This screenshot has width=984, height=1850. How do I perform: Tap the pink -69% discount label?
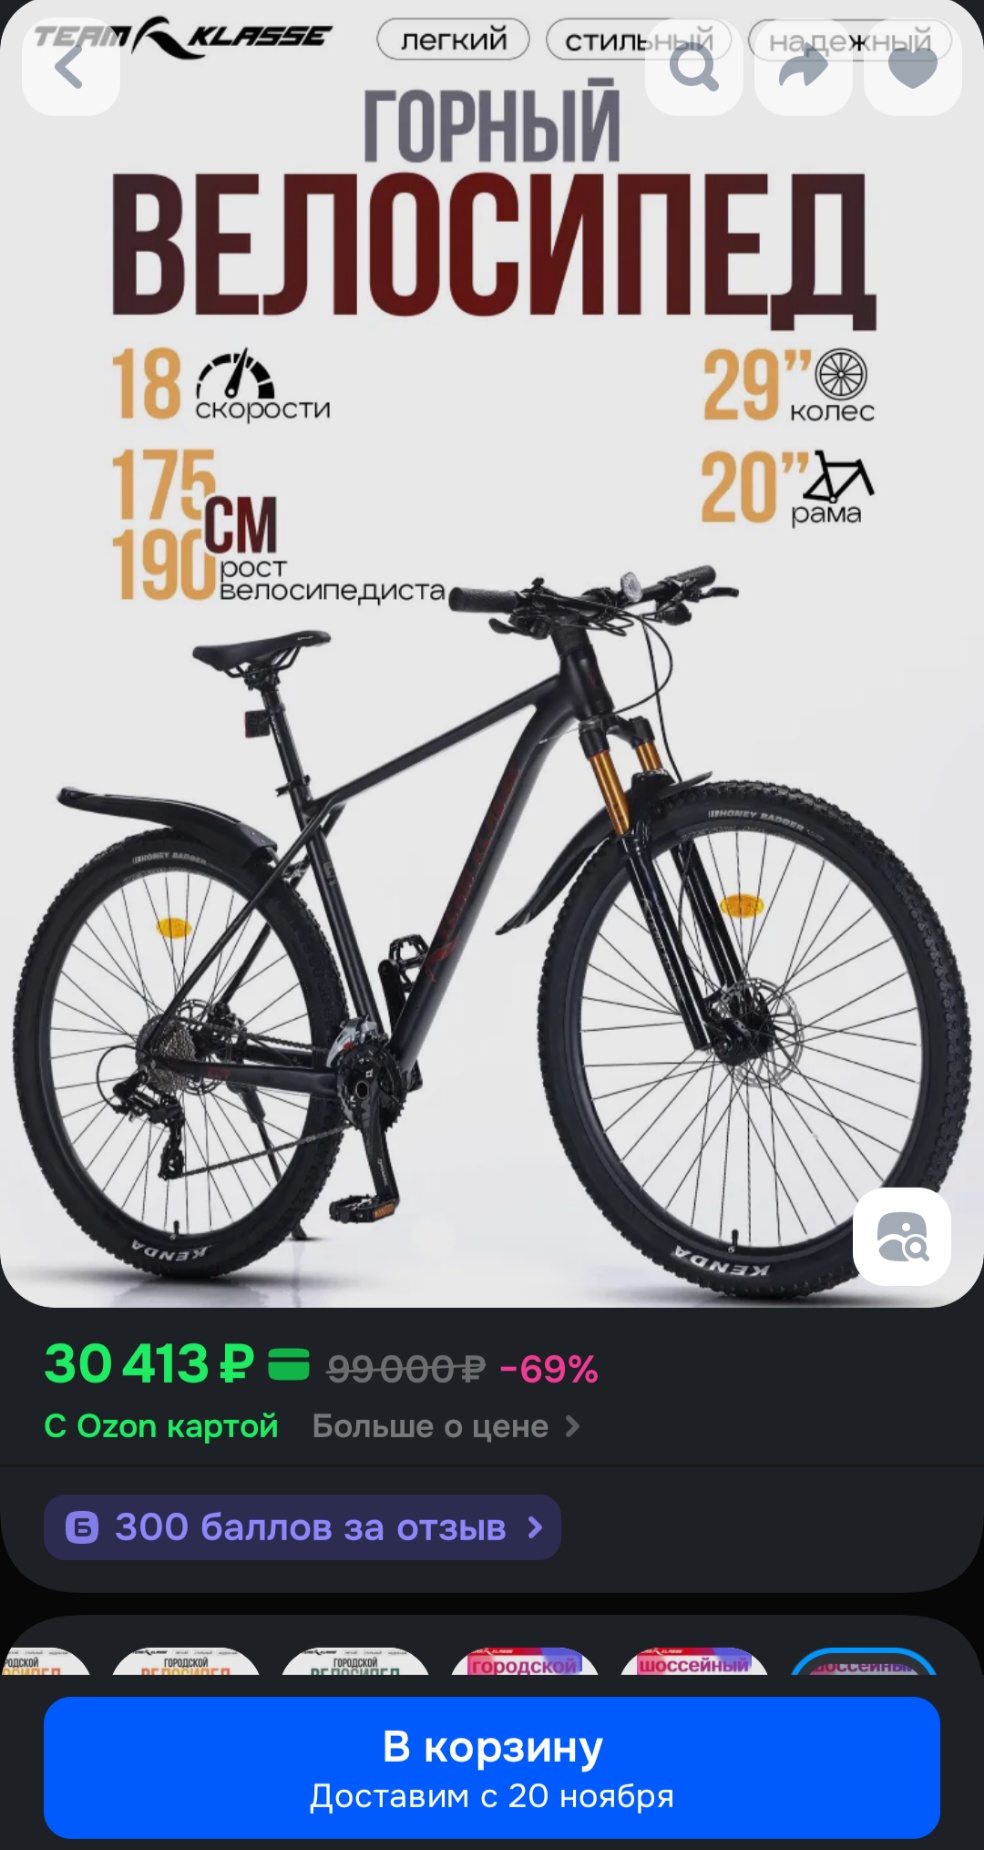click(x=549, y=1368)
